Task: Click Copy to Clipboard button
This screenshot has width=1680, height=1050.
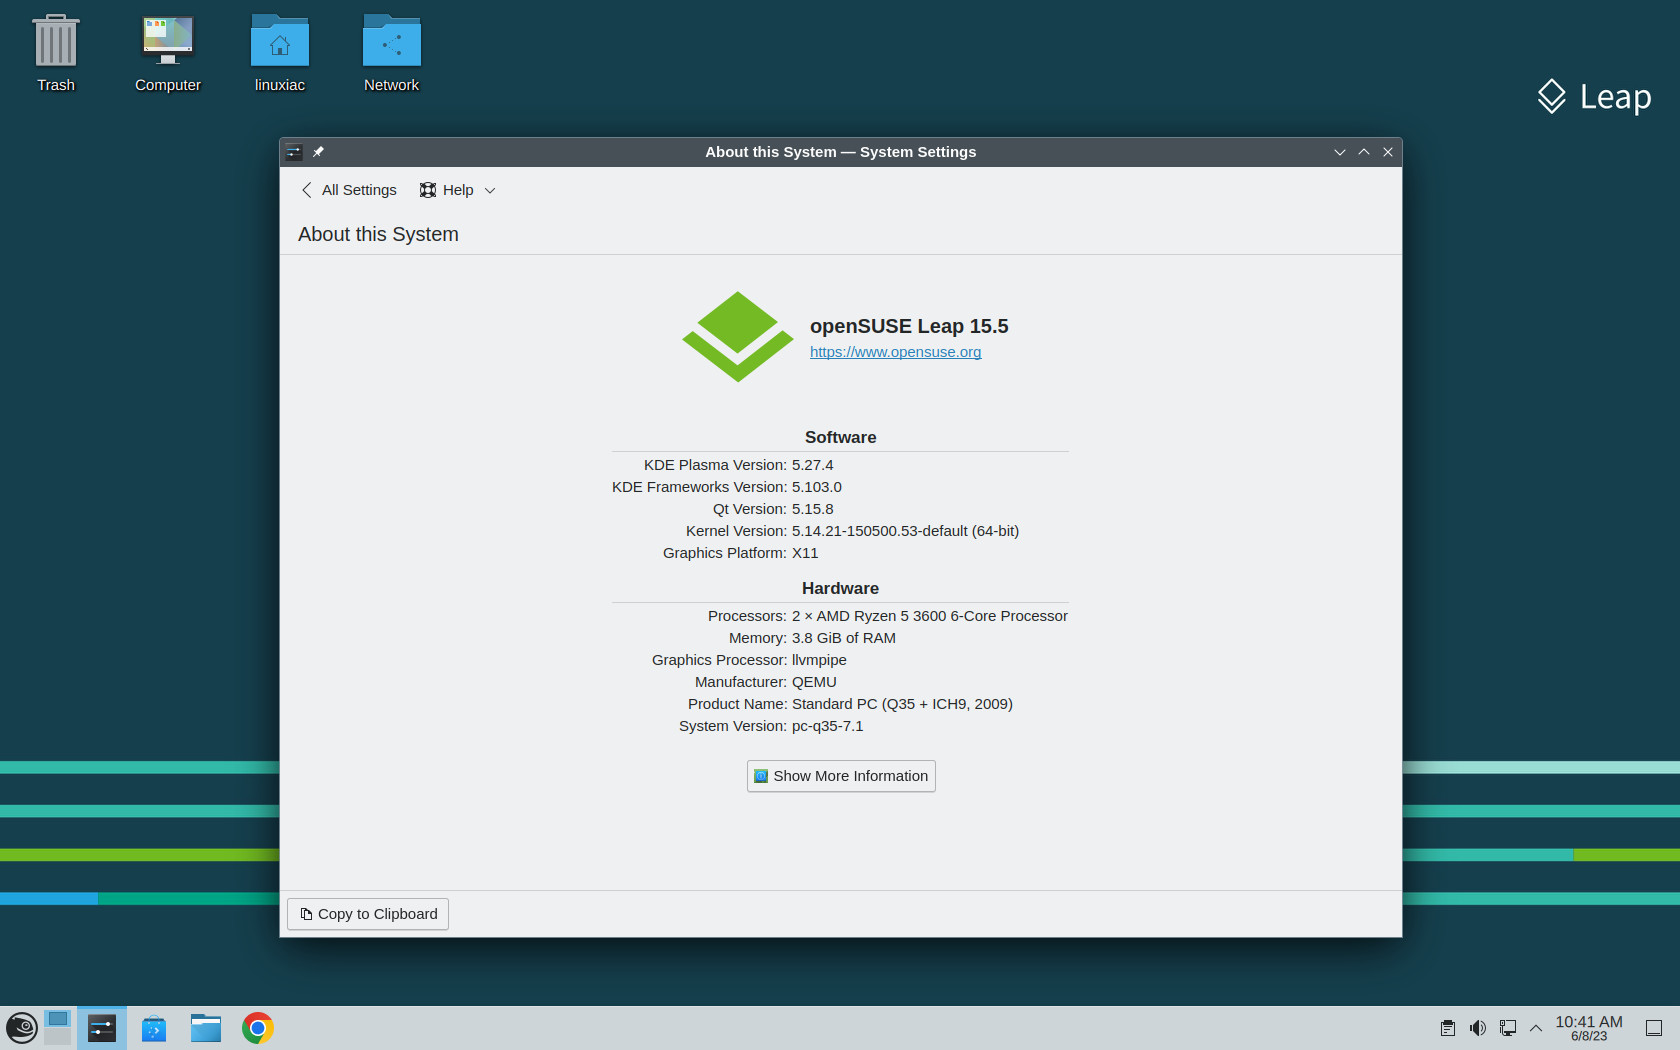Action: 368,914
